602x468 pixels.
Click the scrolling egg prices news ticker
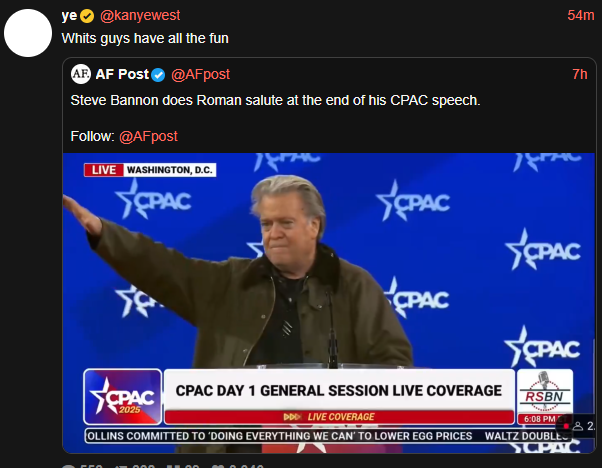point(320,436)
